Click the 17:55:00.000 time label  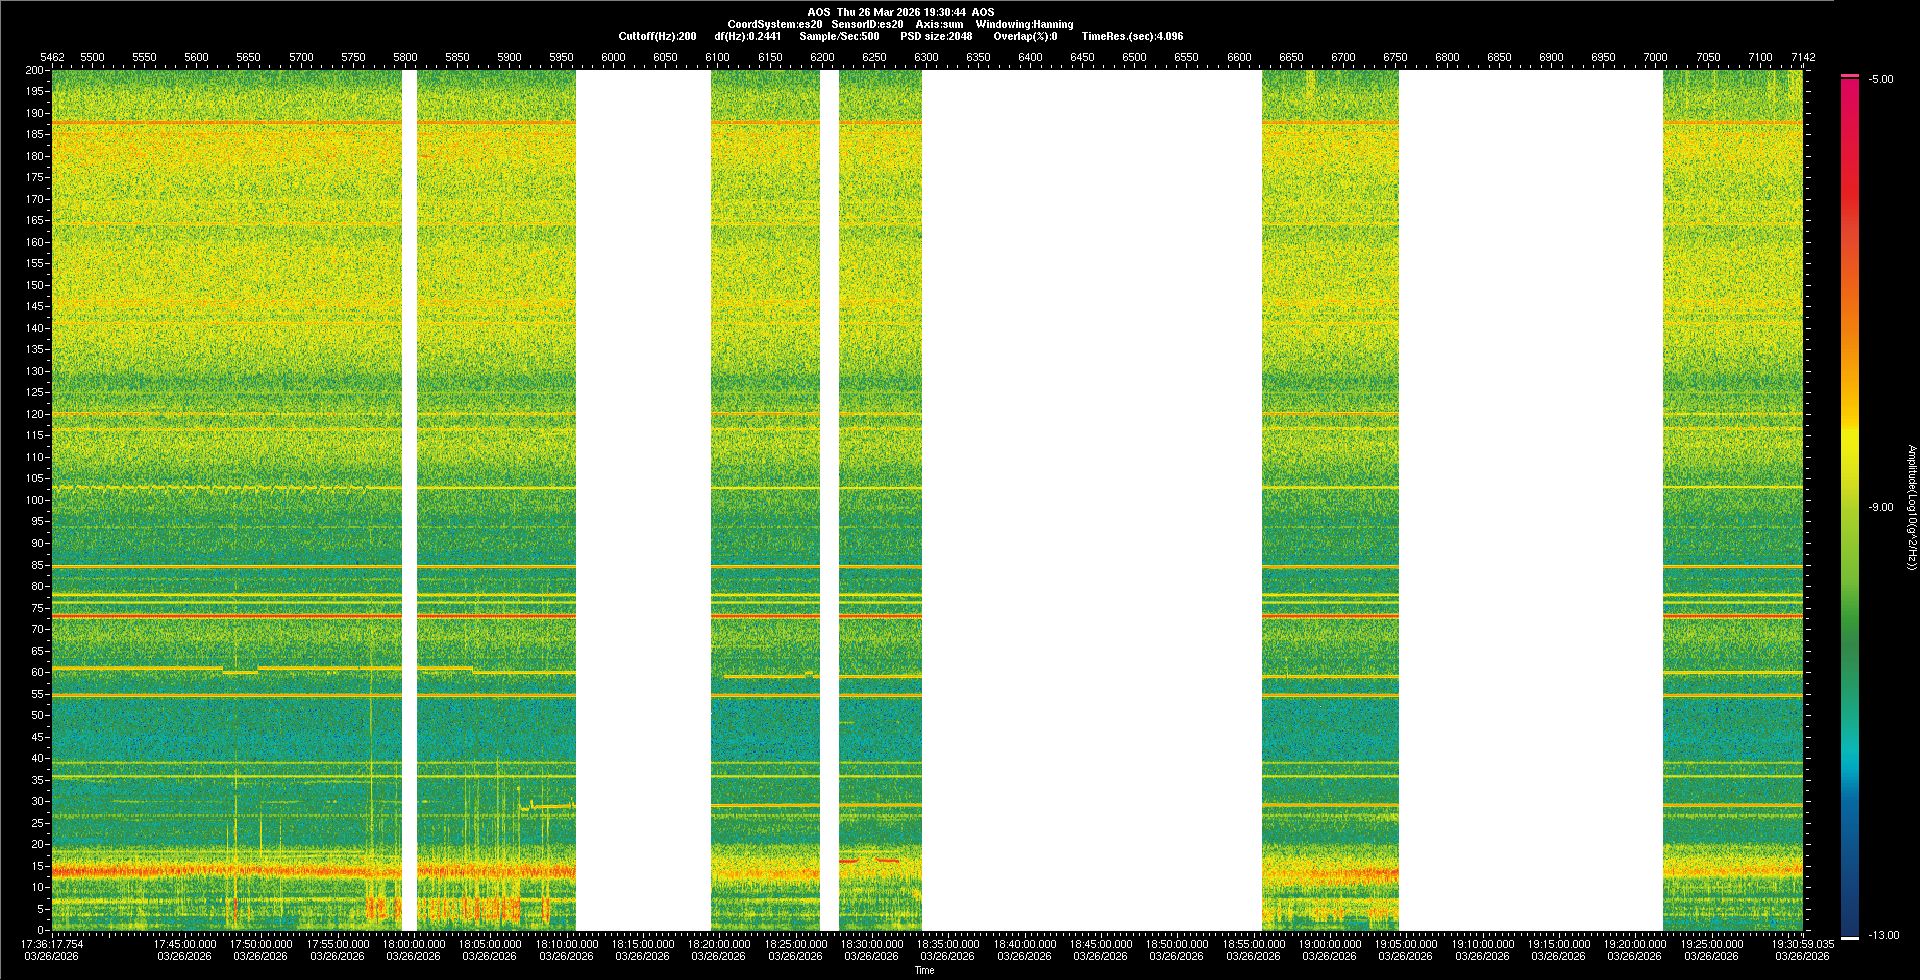(338, 944)
